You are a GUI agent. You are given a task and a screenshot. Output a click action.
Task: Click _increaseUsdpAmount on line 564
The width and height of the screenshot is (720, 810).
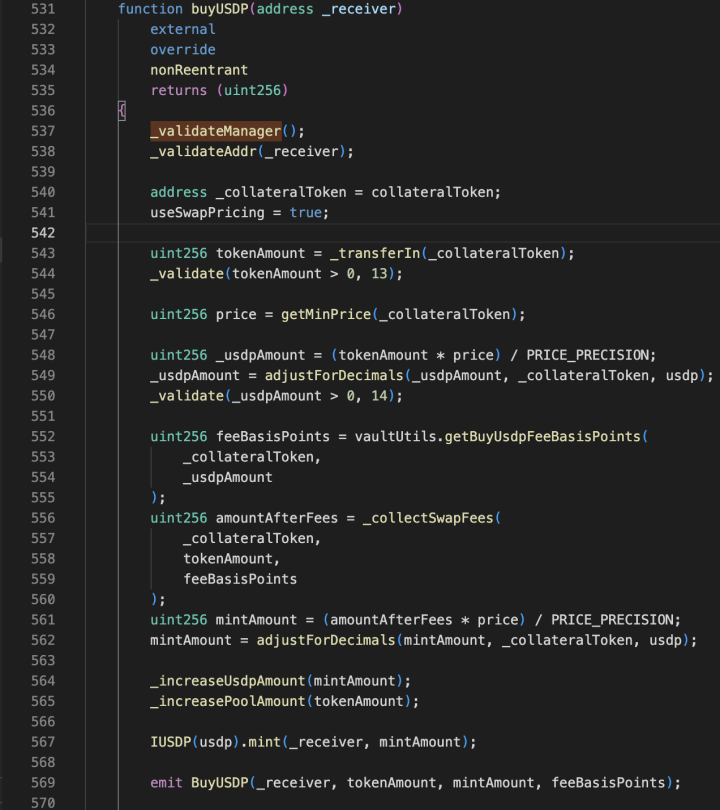point(228,681)
